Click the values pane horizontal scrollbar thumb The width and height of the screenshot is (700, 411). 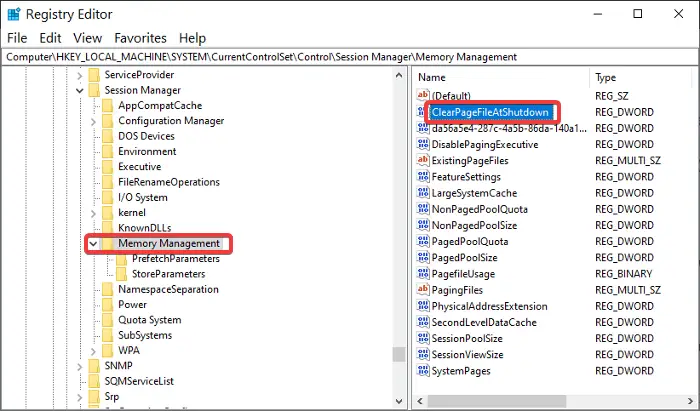click(497, 400)
